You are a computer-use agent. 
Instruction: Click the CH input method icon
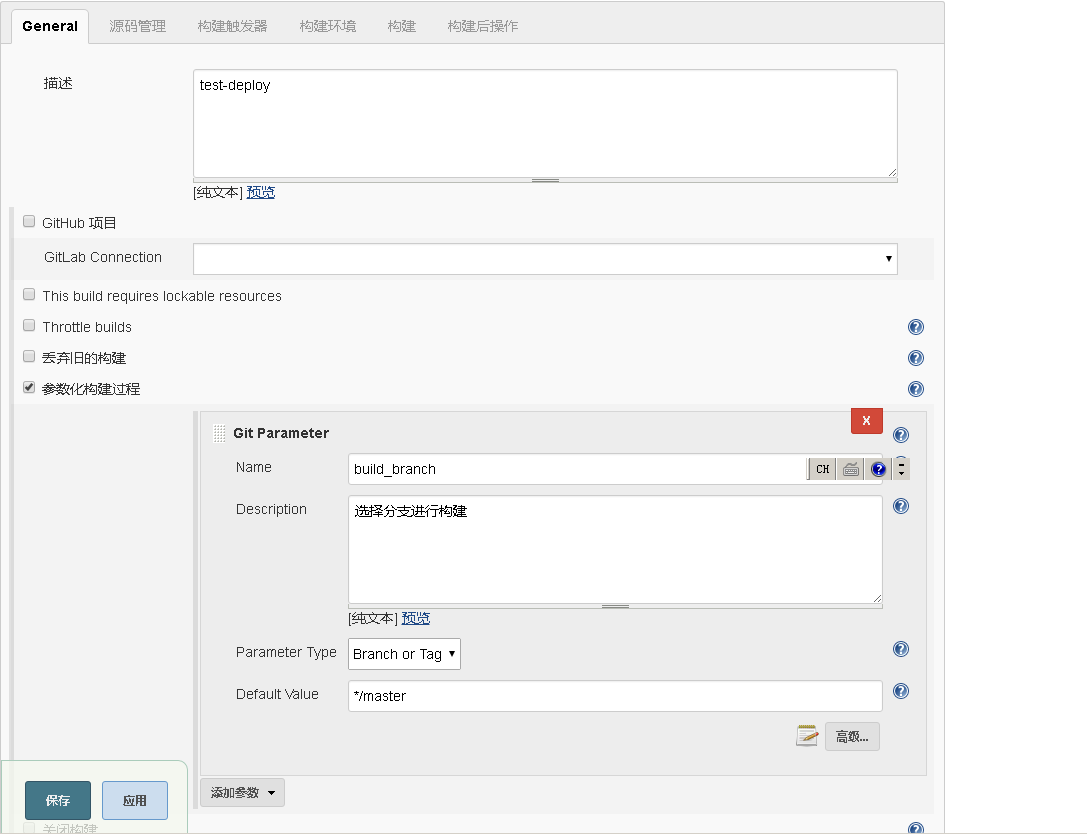822,470
